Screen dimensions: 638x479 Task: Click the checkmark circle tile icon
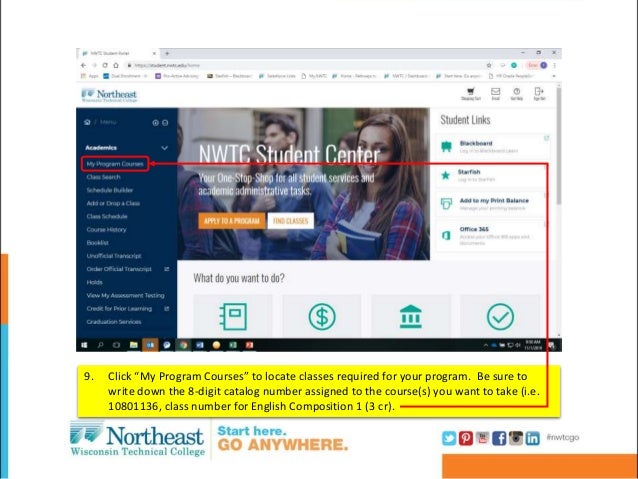[500, 316]
